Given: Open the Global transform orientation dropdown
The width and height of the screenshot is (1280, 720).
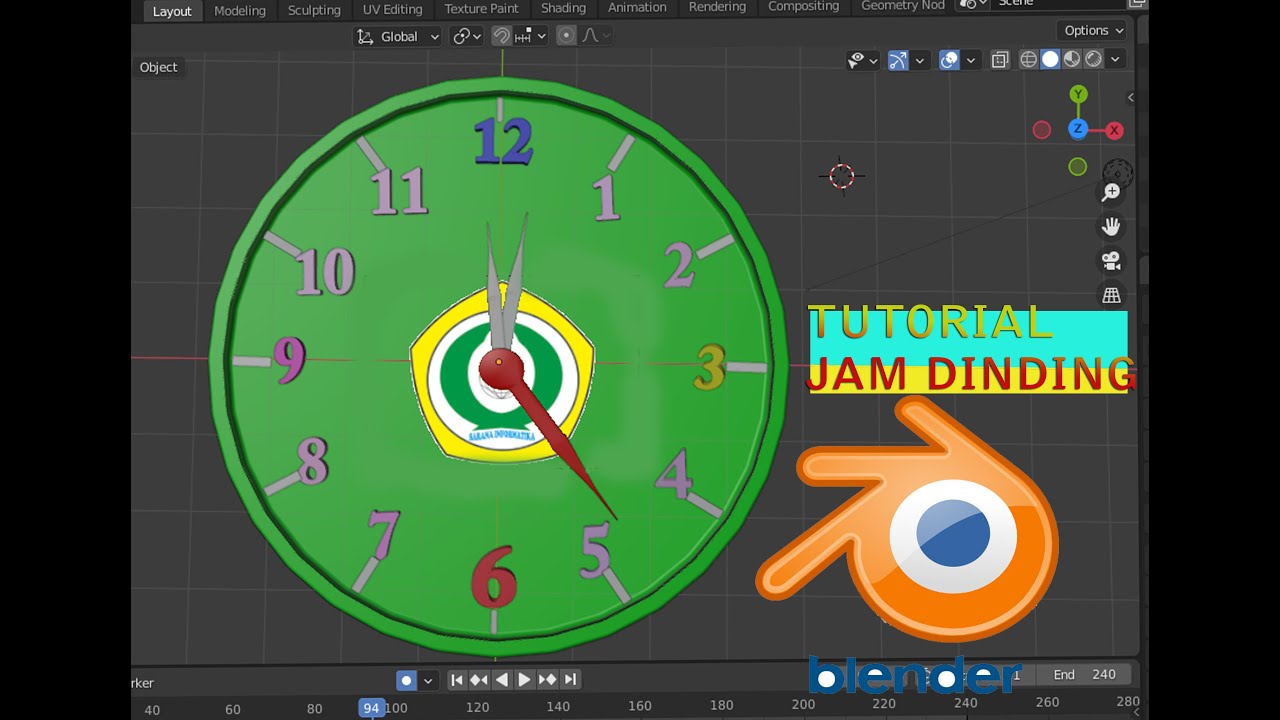Looking at the screenshot, I should click(398, 36).
